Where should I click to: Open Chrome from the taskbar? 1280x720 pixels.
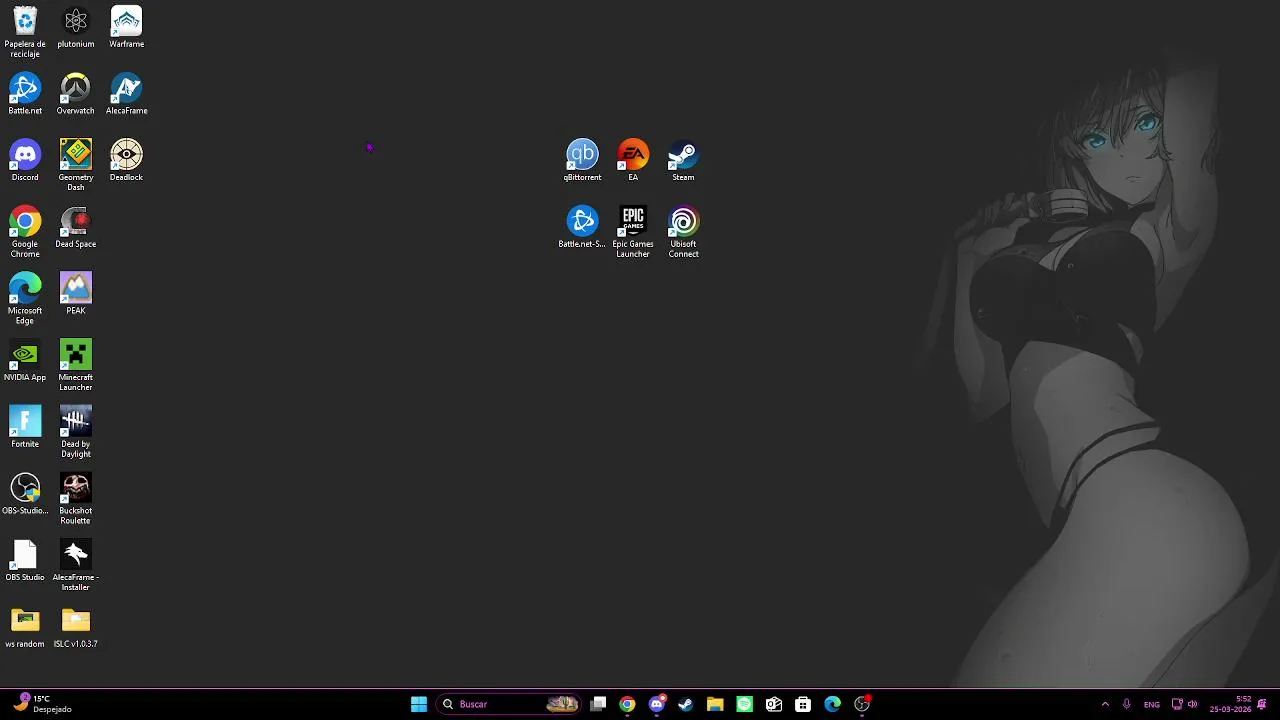click(627, 704)
